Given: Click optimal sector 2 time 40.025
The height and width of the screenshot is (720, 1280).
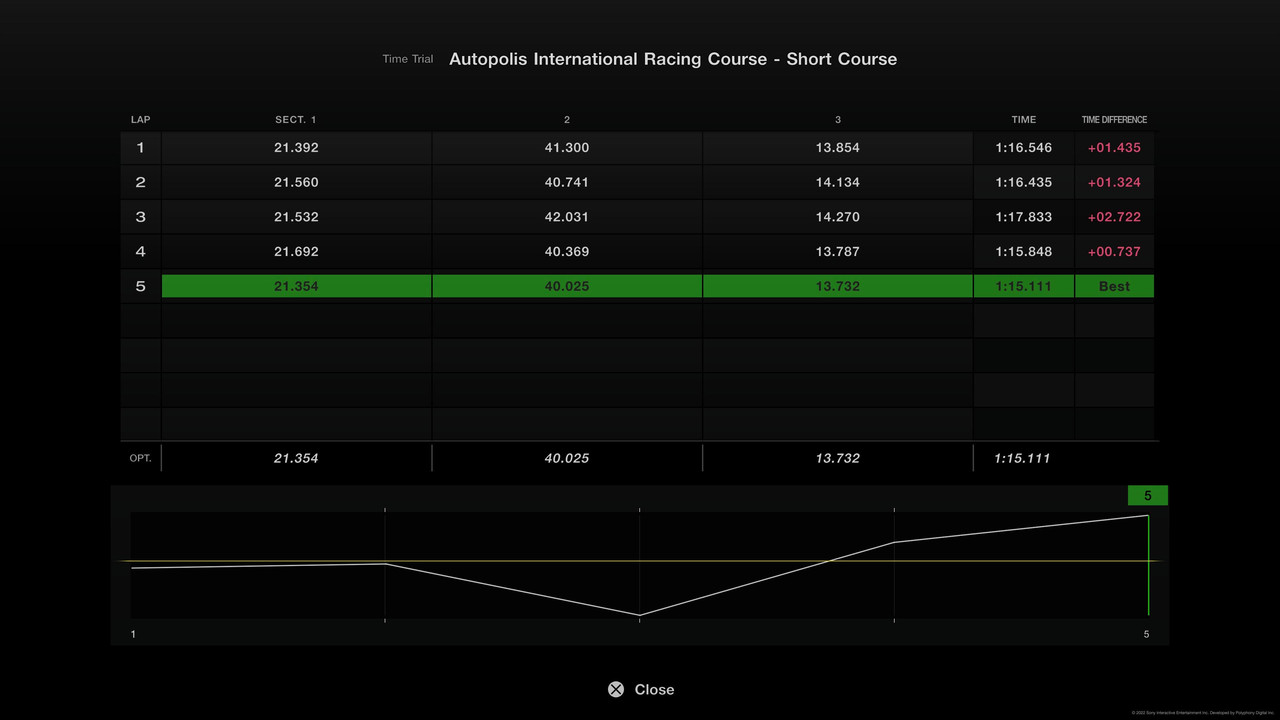Looking at the screenshot, I should click(567, 458).
